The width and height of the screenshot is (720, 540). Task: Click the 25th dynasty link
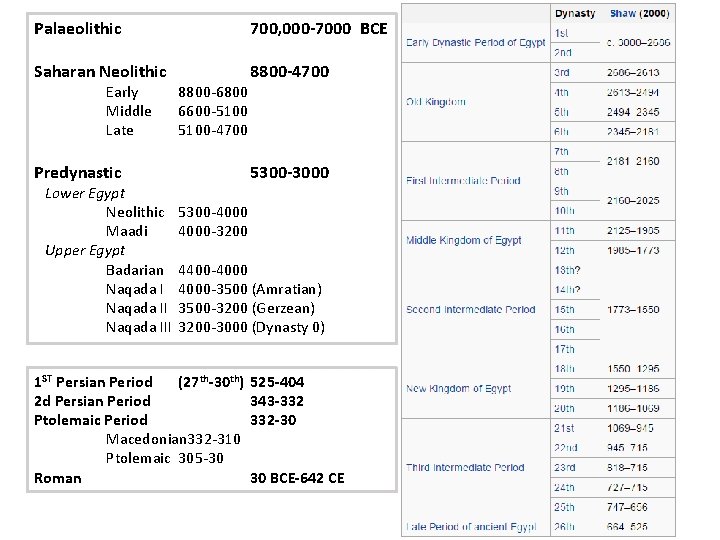point(564,507)
